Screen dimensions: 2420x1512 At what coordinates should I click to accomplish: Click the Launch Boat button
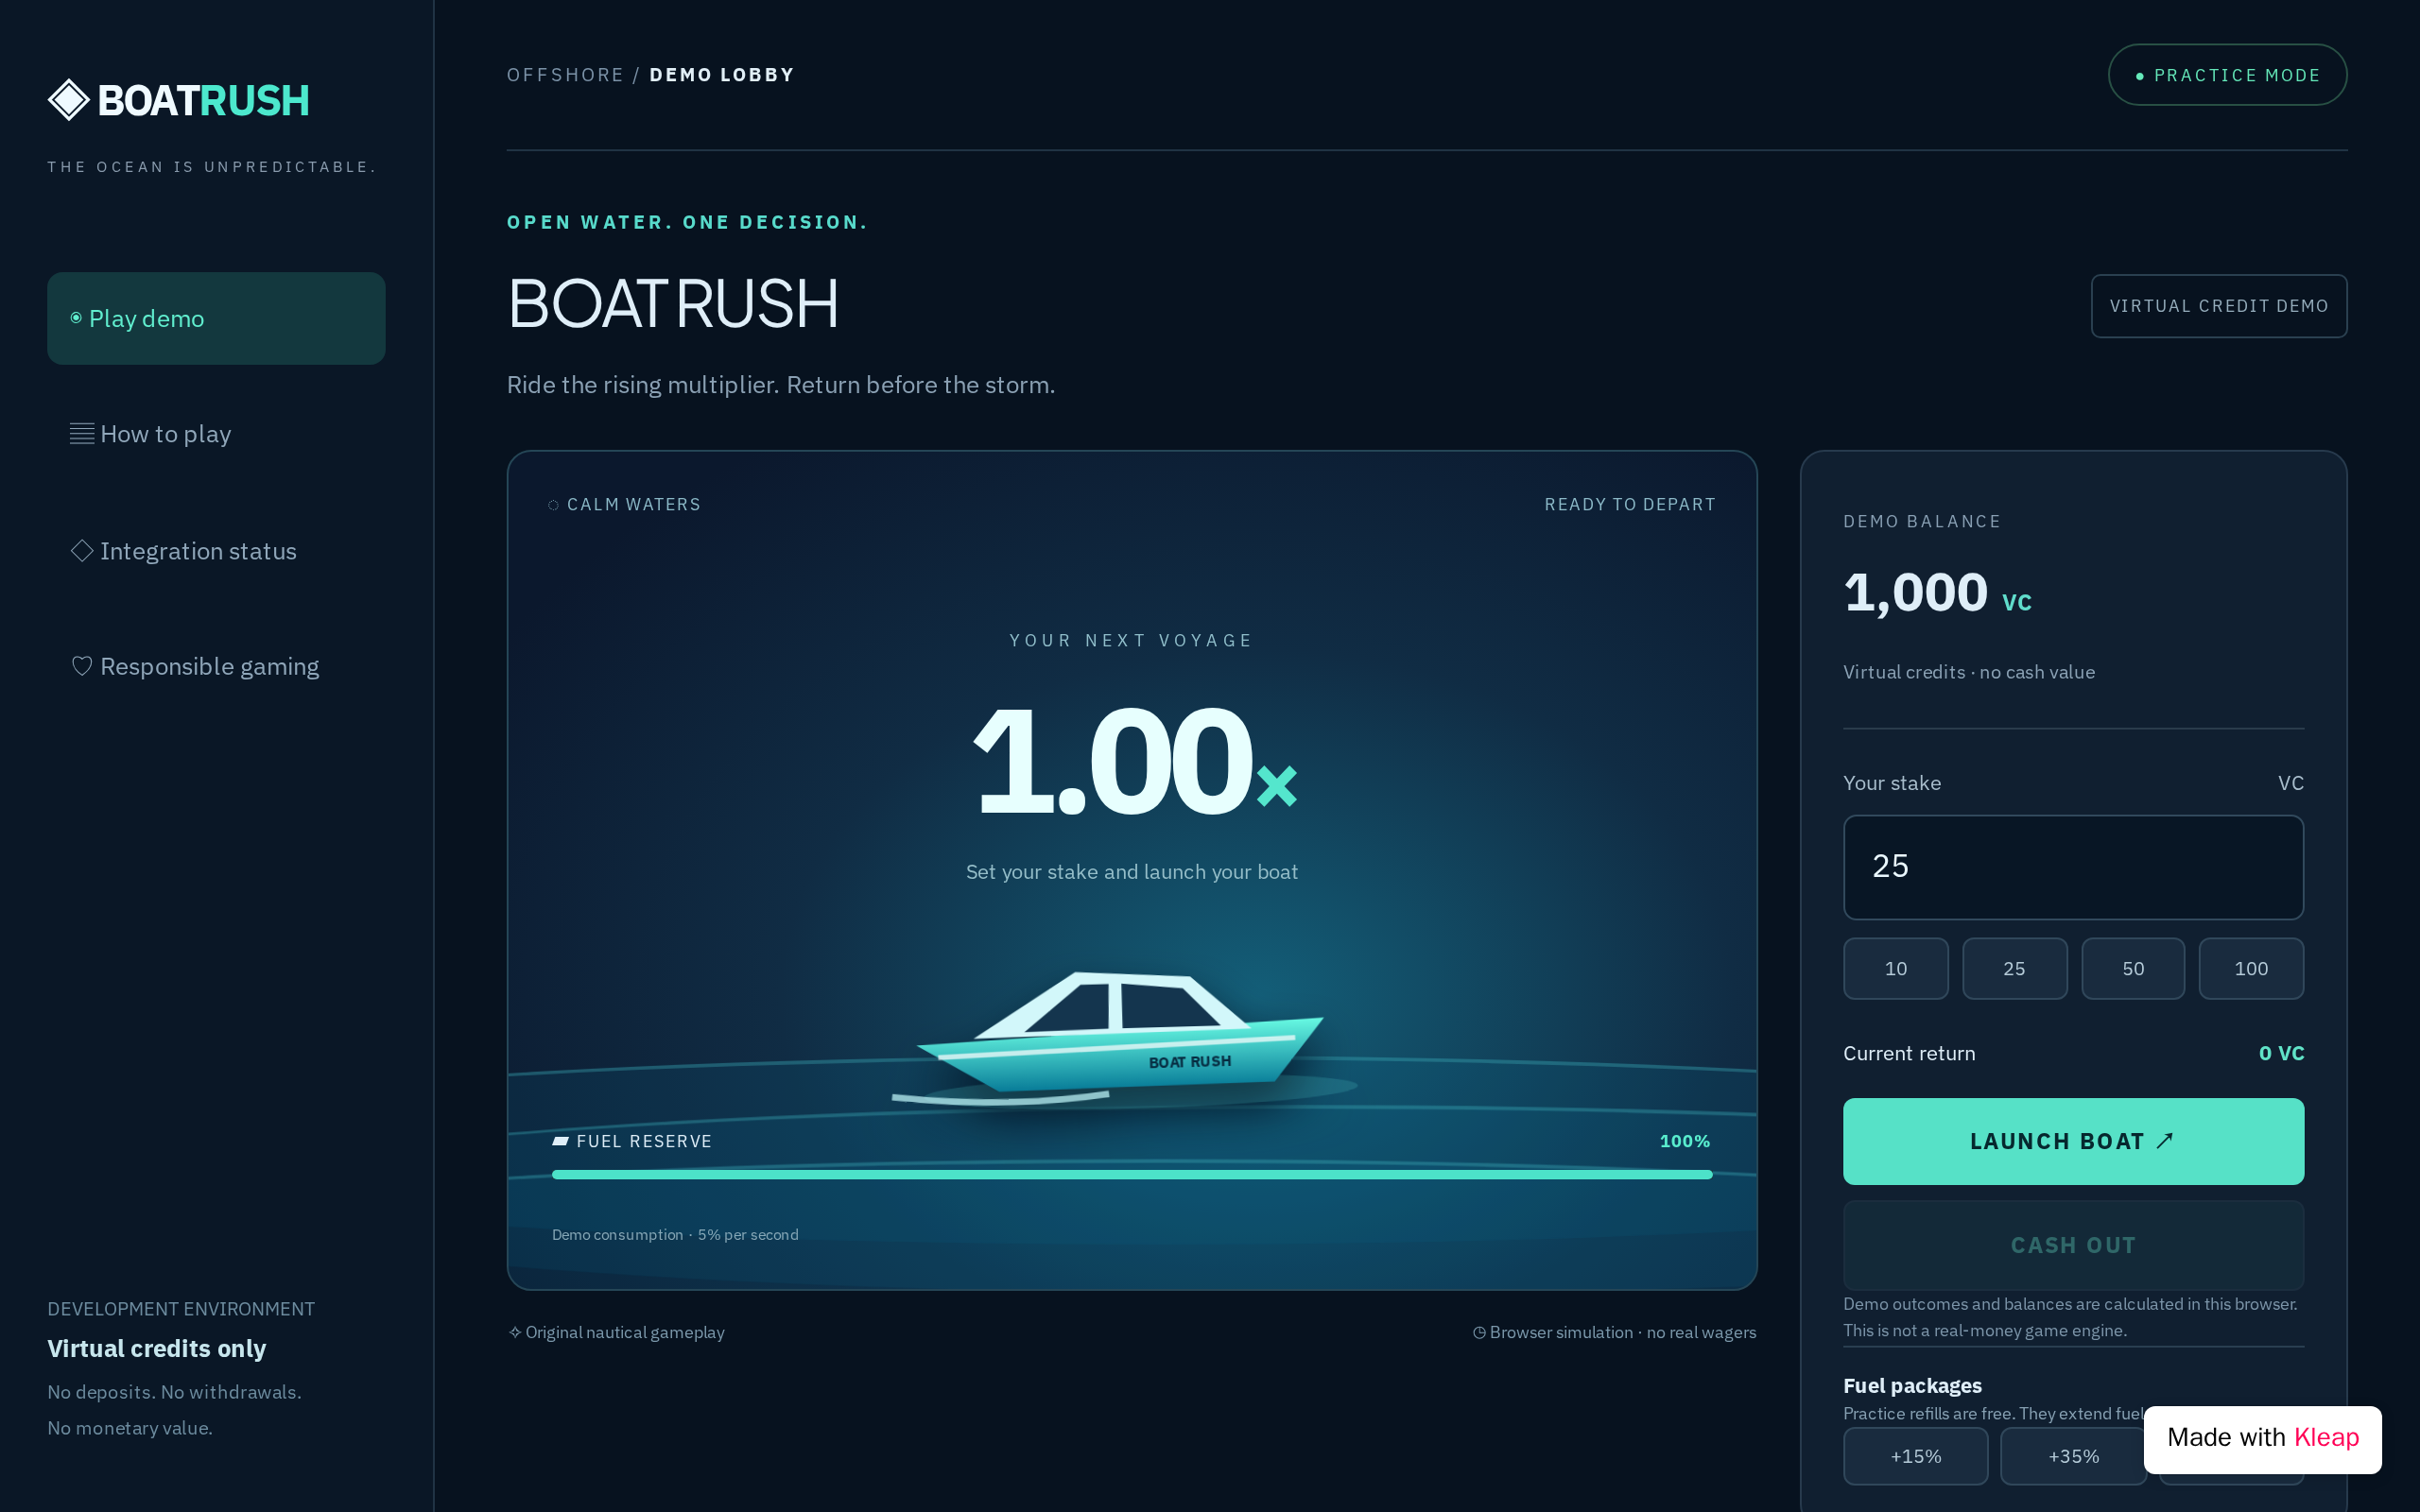pos(2073,1141)
